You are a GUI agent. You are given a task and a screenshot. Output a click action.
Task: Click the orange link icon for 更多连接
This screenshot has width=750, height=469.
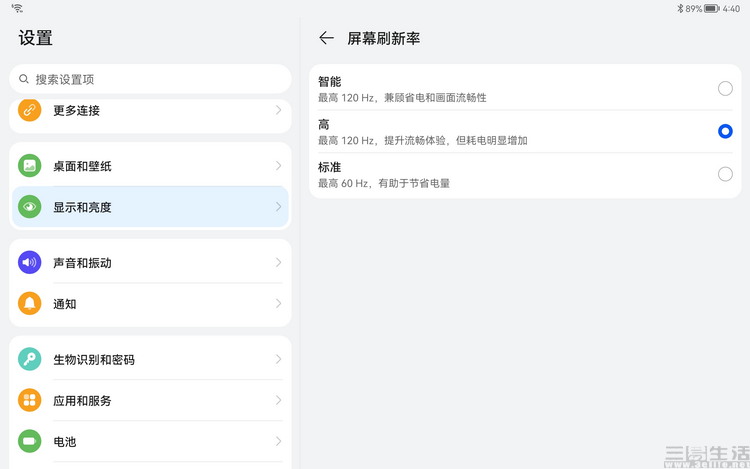pyautogui.click(x=30, y=110)
